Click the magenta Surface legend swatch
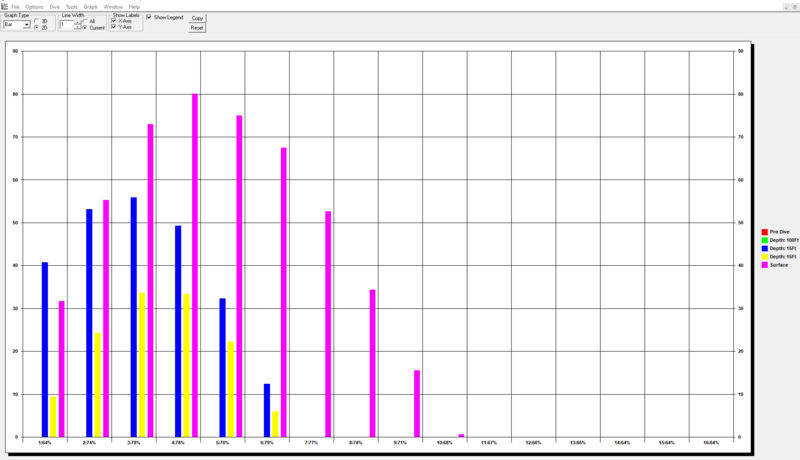The height and width of the screenshot is (460, 800). point(764,265)
